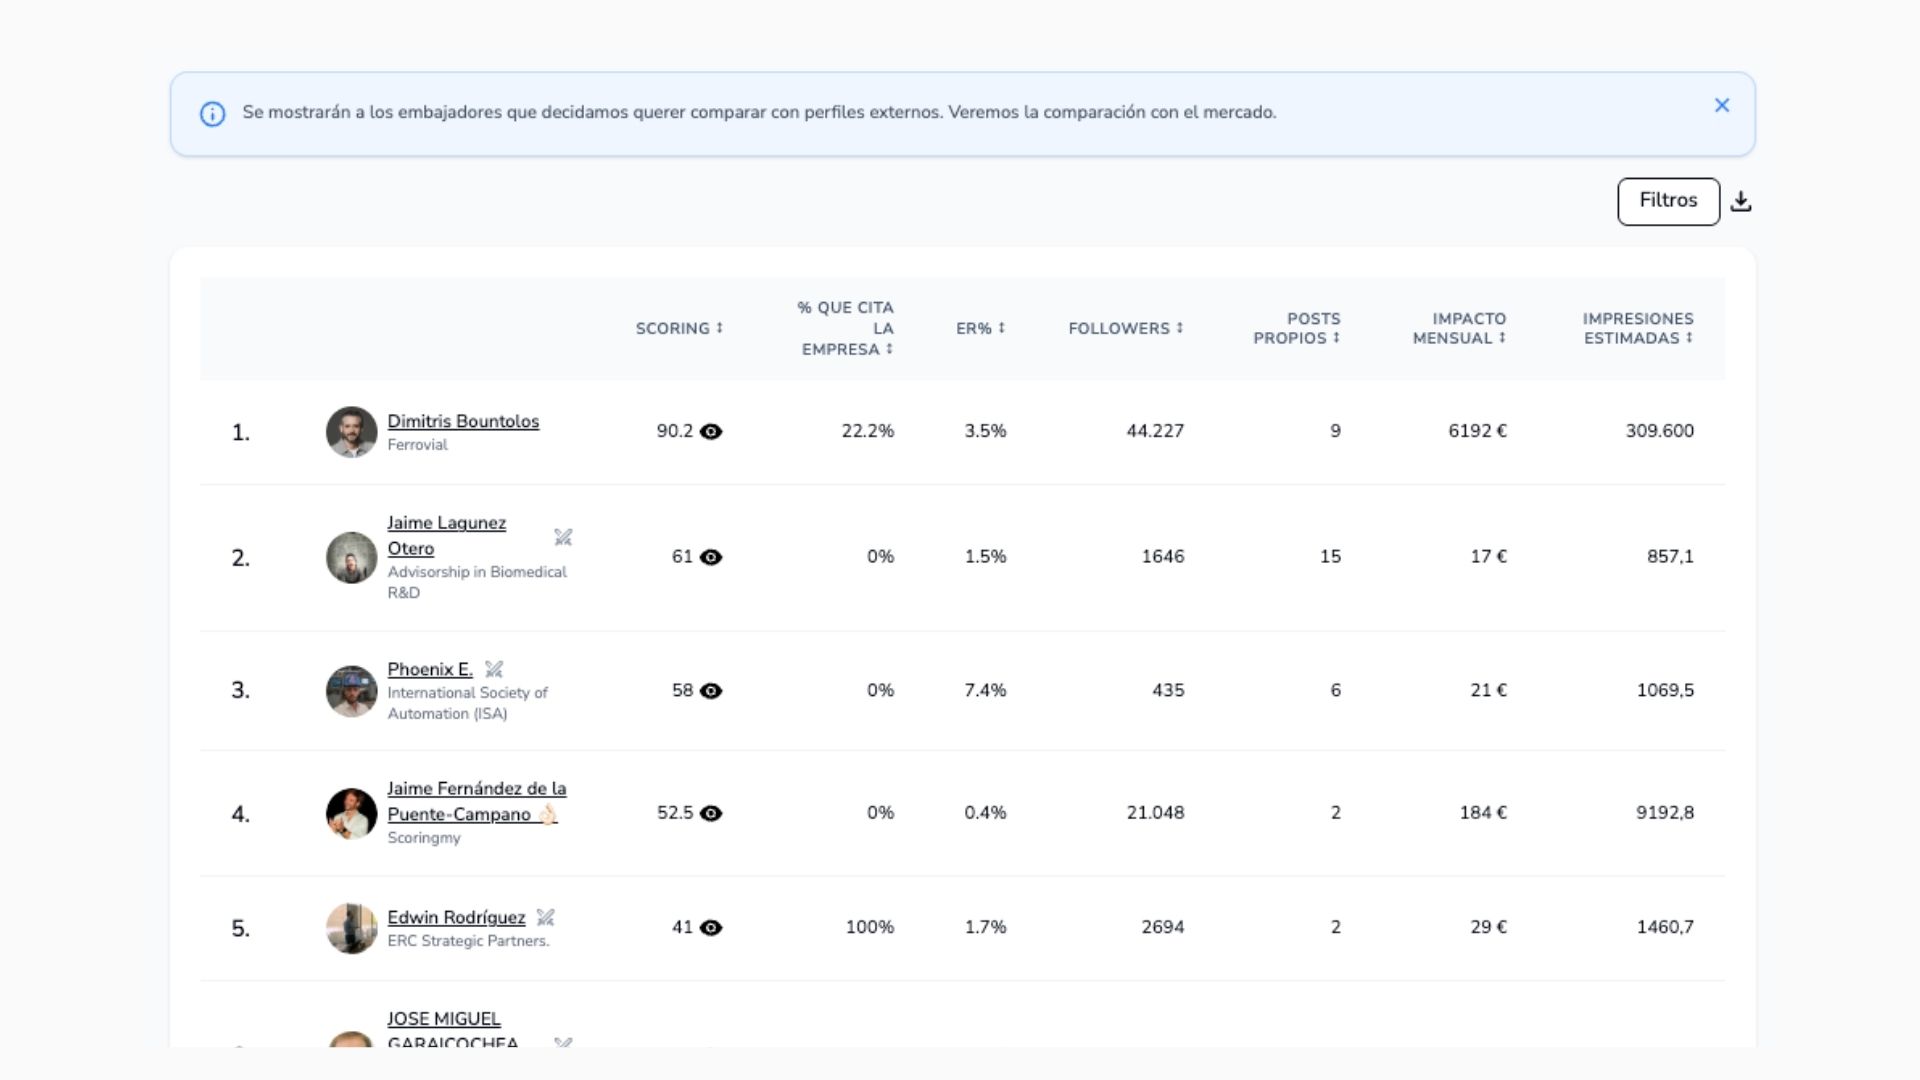Toggle eye icon next to score 61
Screen dimensions: 1920x1080
click(x=711, y=557)
